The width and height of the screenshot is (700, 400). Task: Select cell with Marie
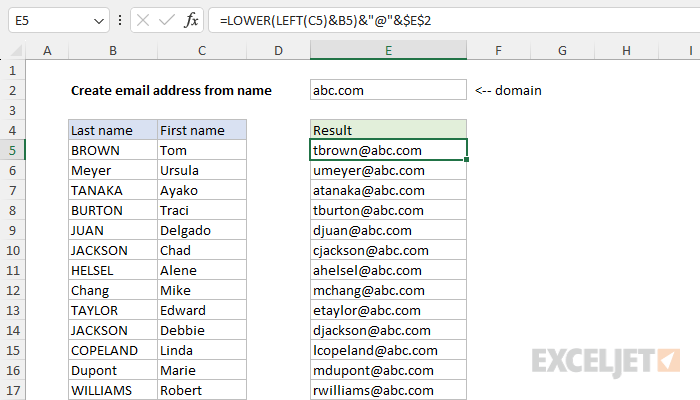tap(202, 370)
